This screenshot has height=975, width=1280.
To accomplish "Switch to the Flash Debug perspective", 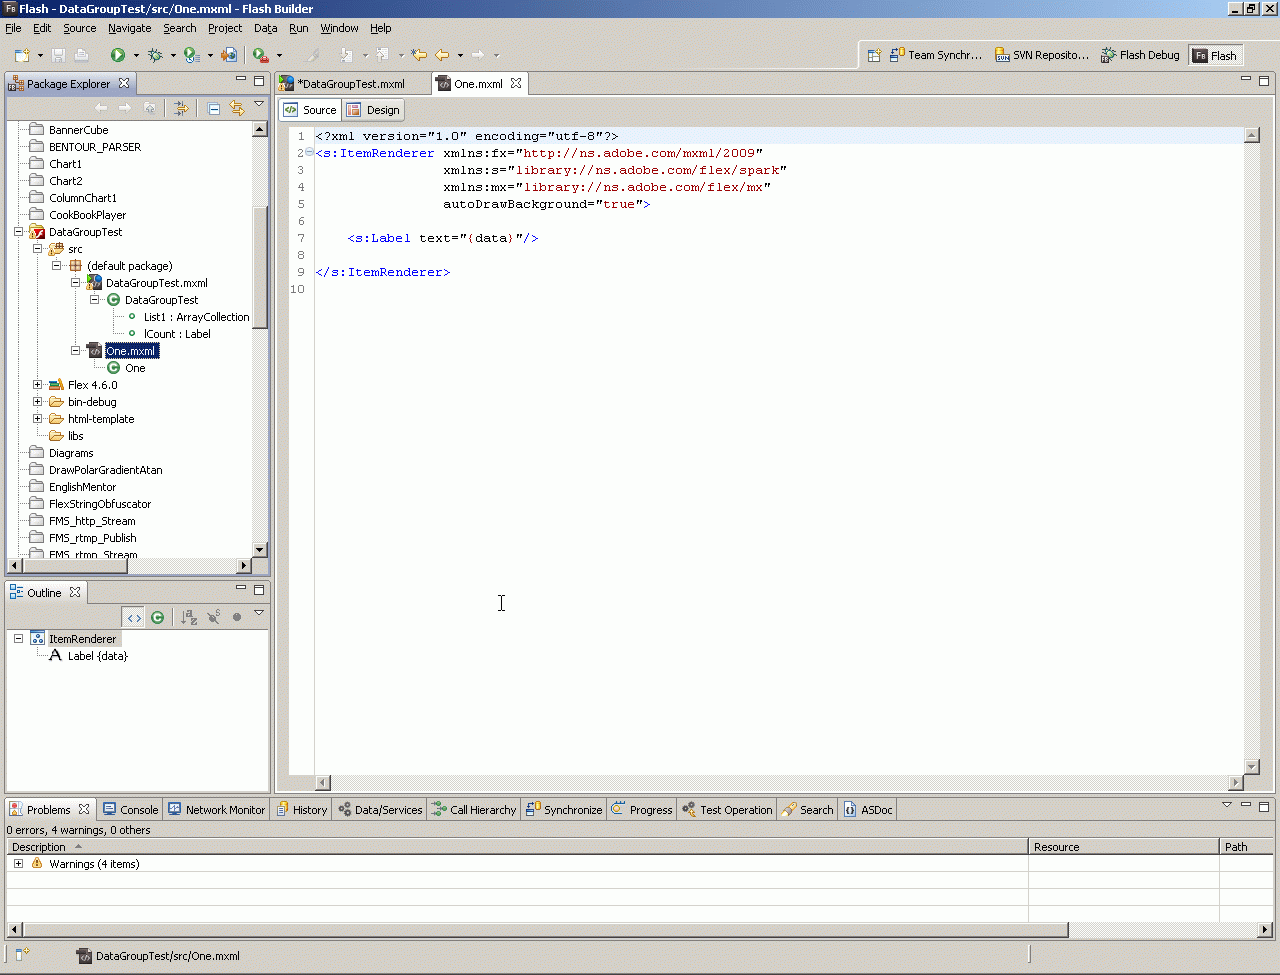I will [x=1140, y=56].
